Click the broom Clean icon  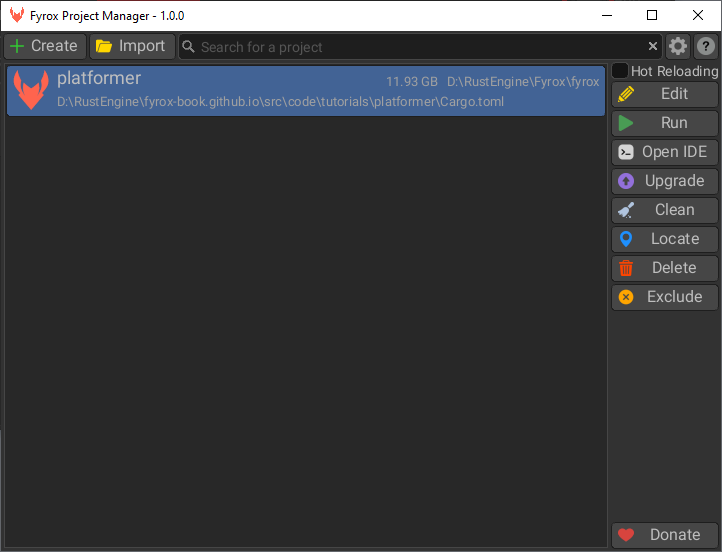(x=626, y=210)
